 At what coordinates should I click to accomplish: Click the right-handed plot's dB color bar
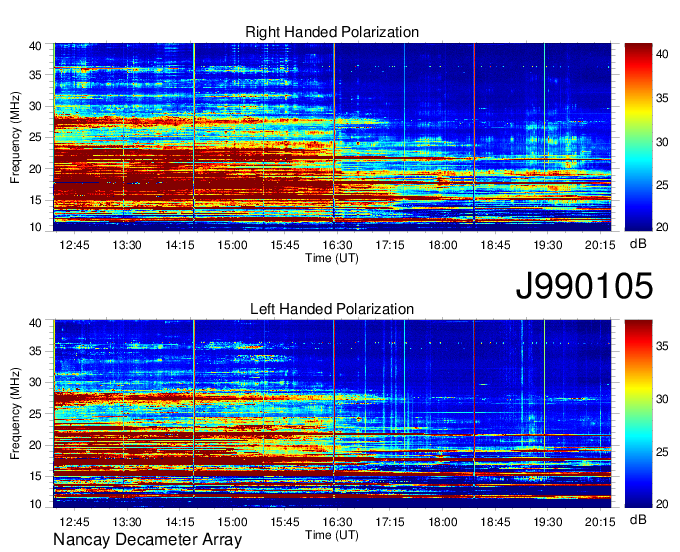(x=638, y=137)
